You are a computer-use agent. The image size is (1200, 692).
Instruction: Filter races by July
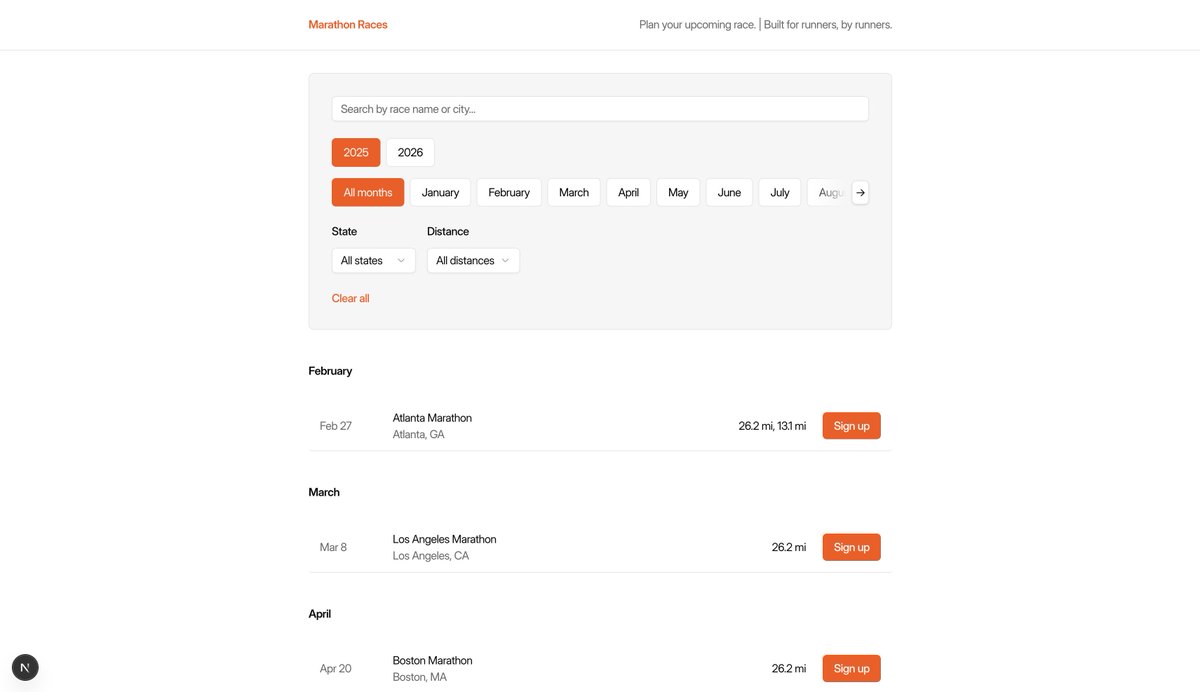[780, 192]
